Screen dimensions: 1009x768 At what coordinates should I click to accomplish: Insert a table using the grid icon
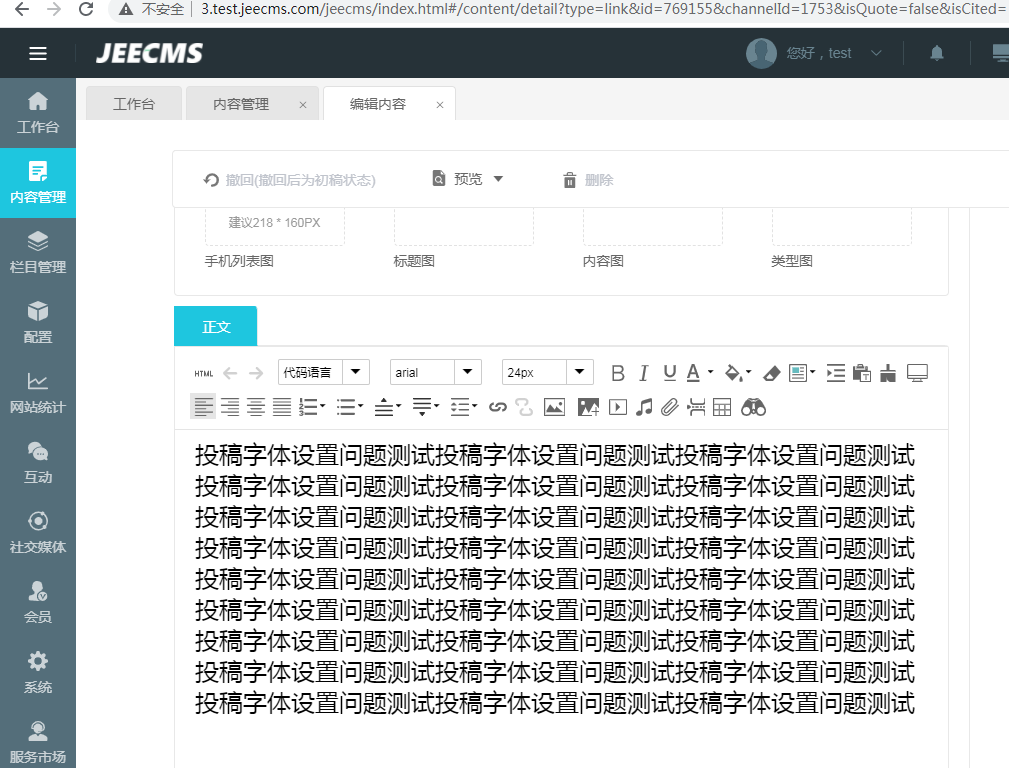point(722,407)
